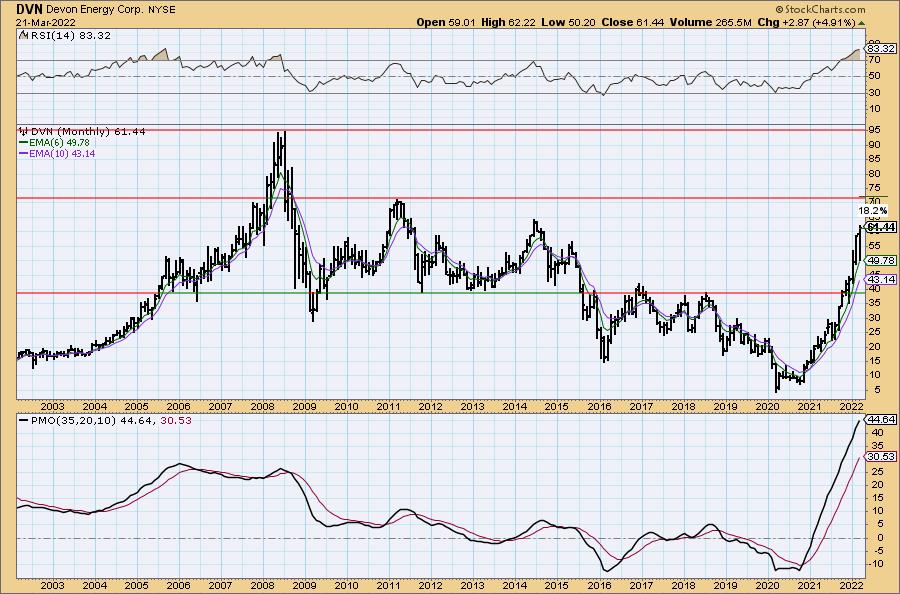The image size is (900, 594).
Task: Click the Open 59.01 value
Action: [445, 22]
